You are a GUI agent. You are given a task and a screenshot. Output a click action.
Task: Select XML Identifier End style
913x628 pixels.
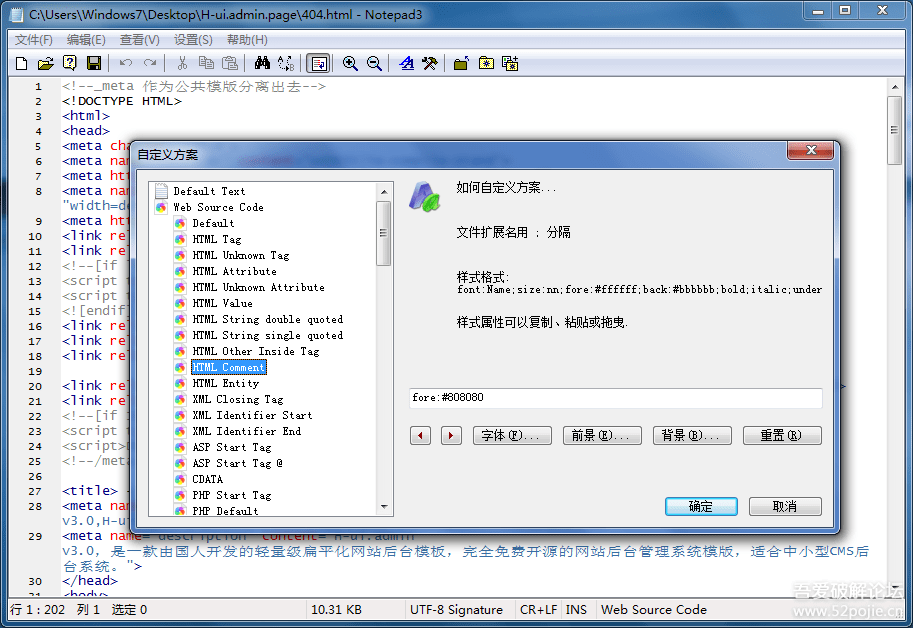[247, 431]
